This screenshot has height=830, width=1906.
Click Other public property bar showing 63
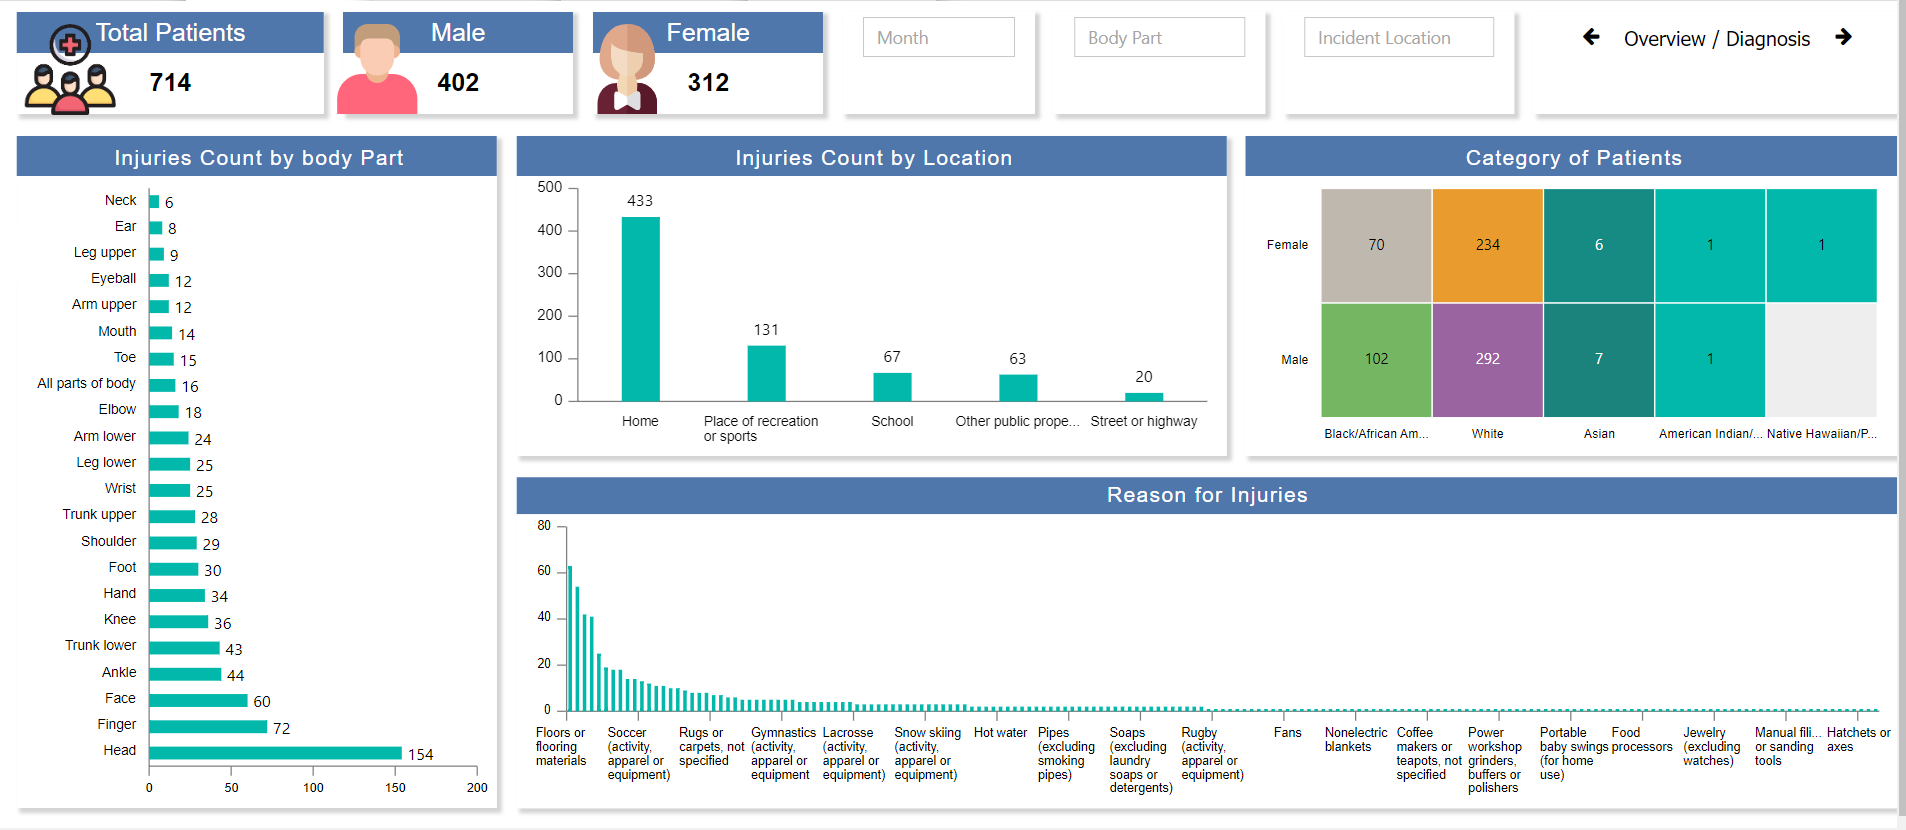coord(1018,388)
